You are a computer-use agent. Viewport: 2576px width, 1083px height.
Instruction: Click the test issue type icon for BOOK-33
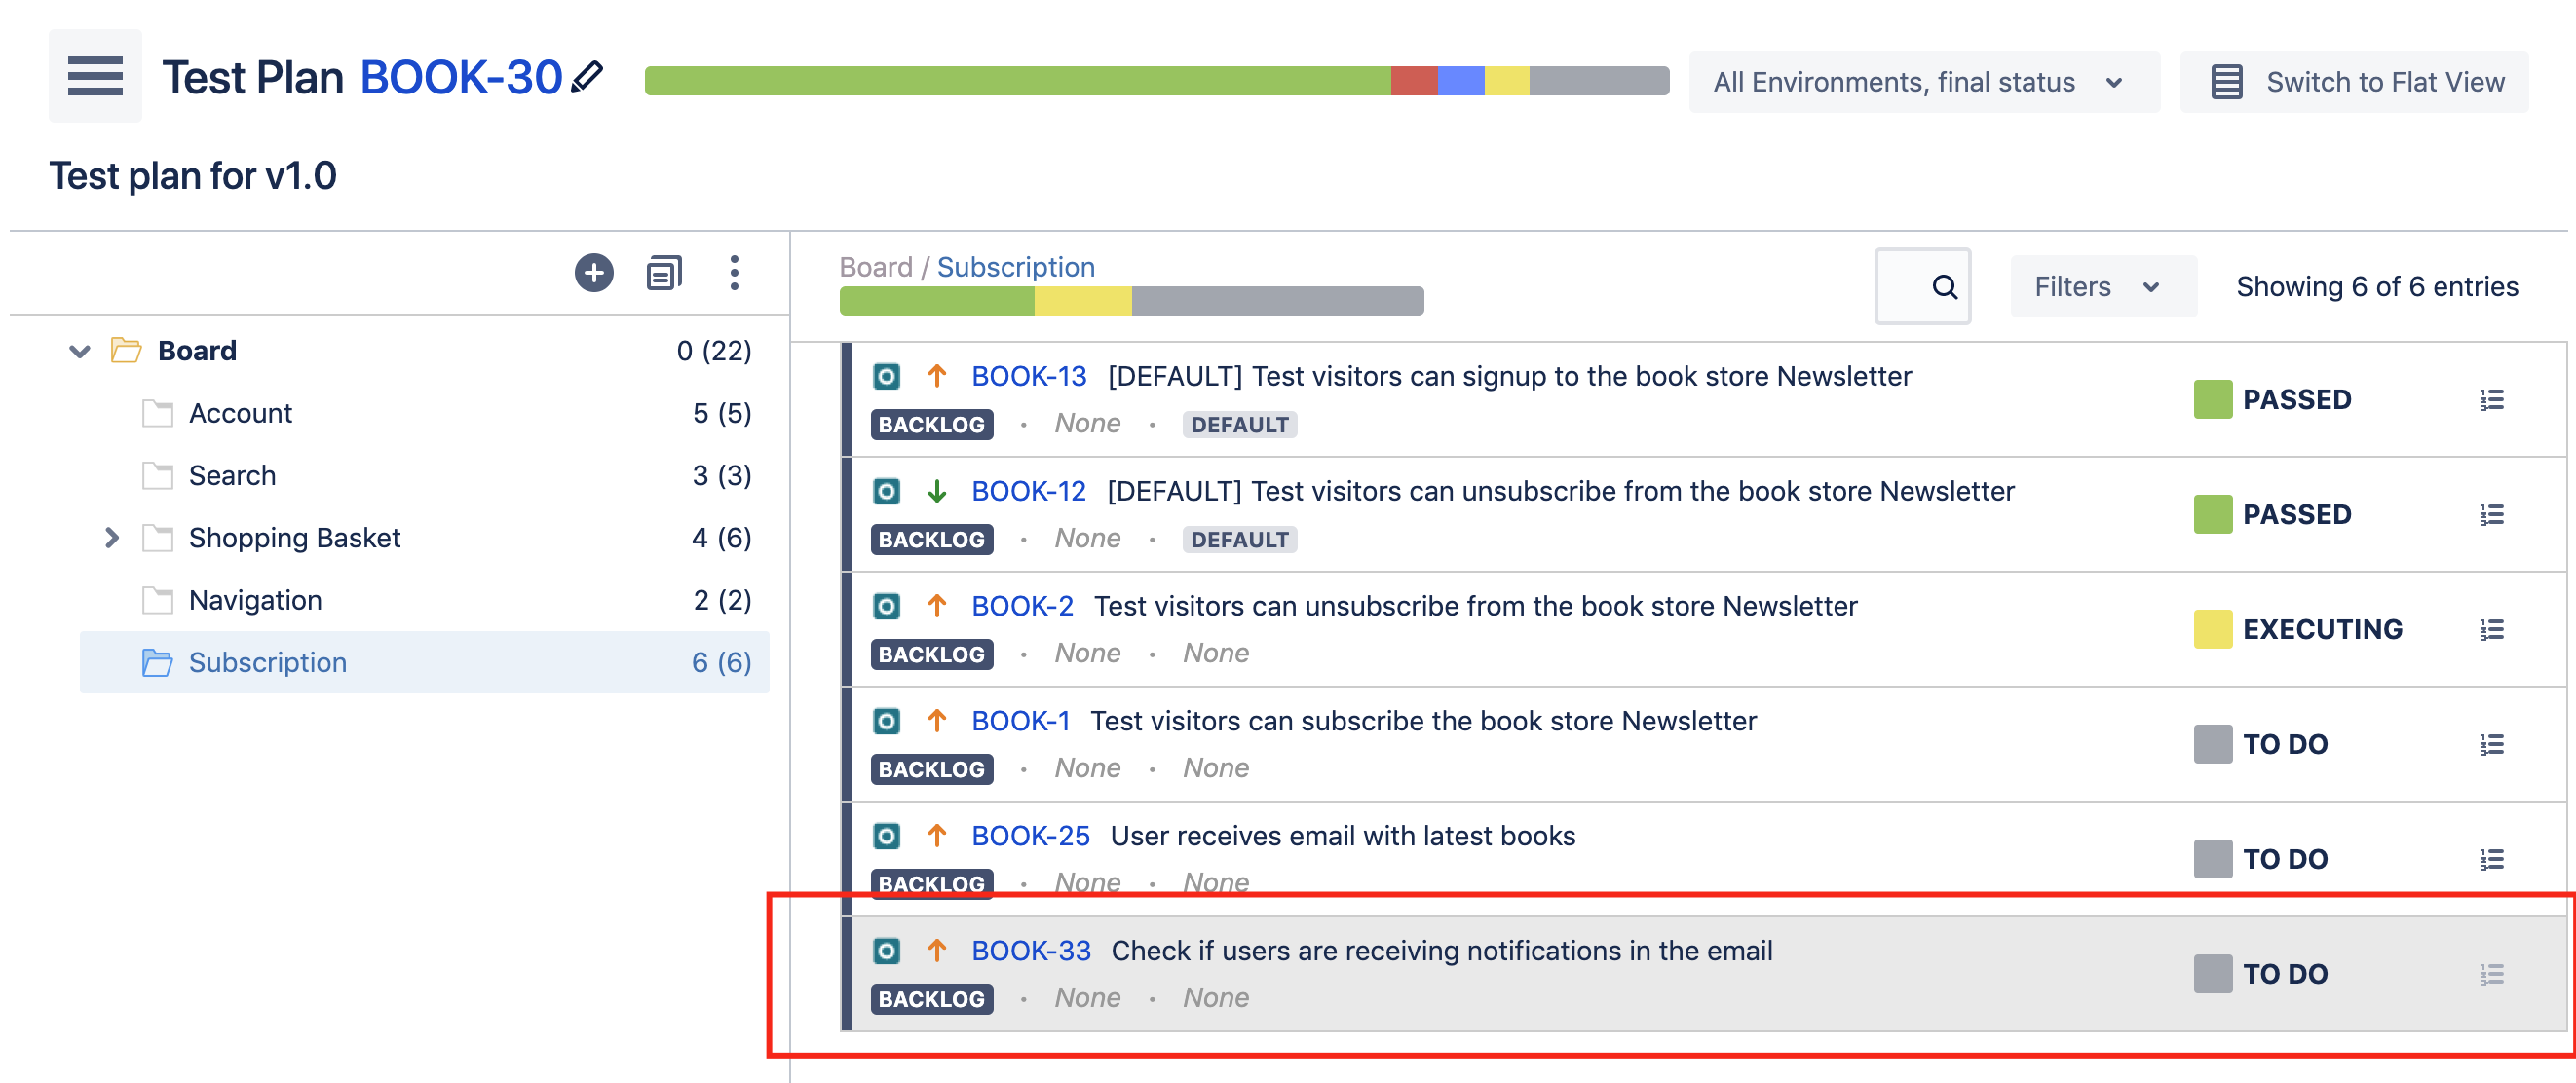(886, 951)
